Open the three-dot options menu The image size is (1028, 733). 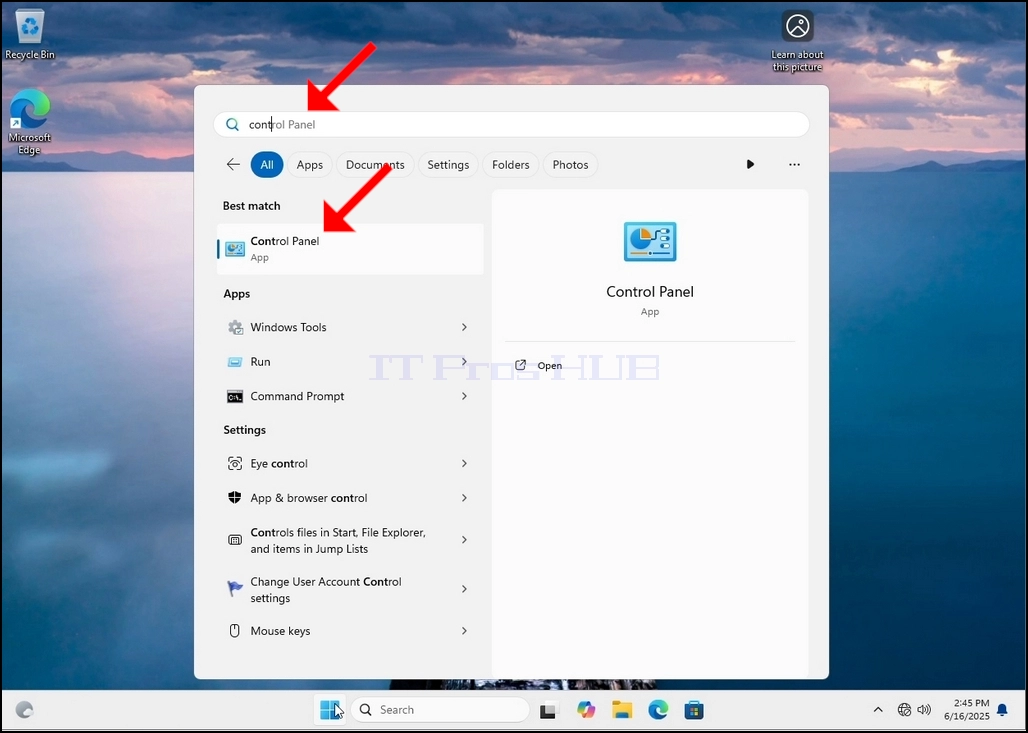pos(795,165)
